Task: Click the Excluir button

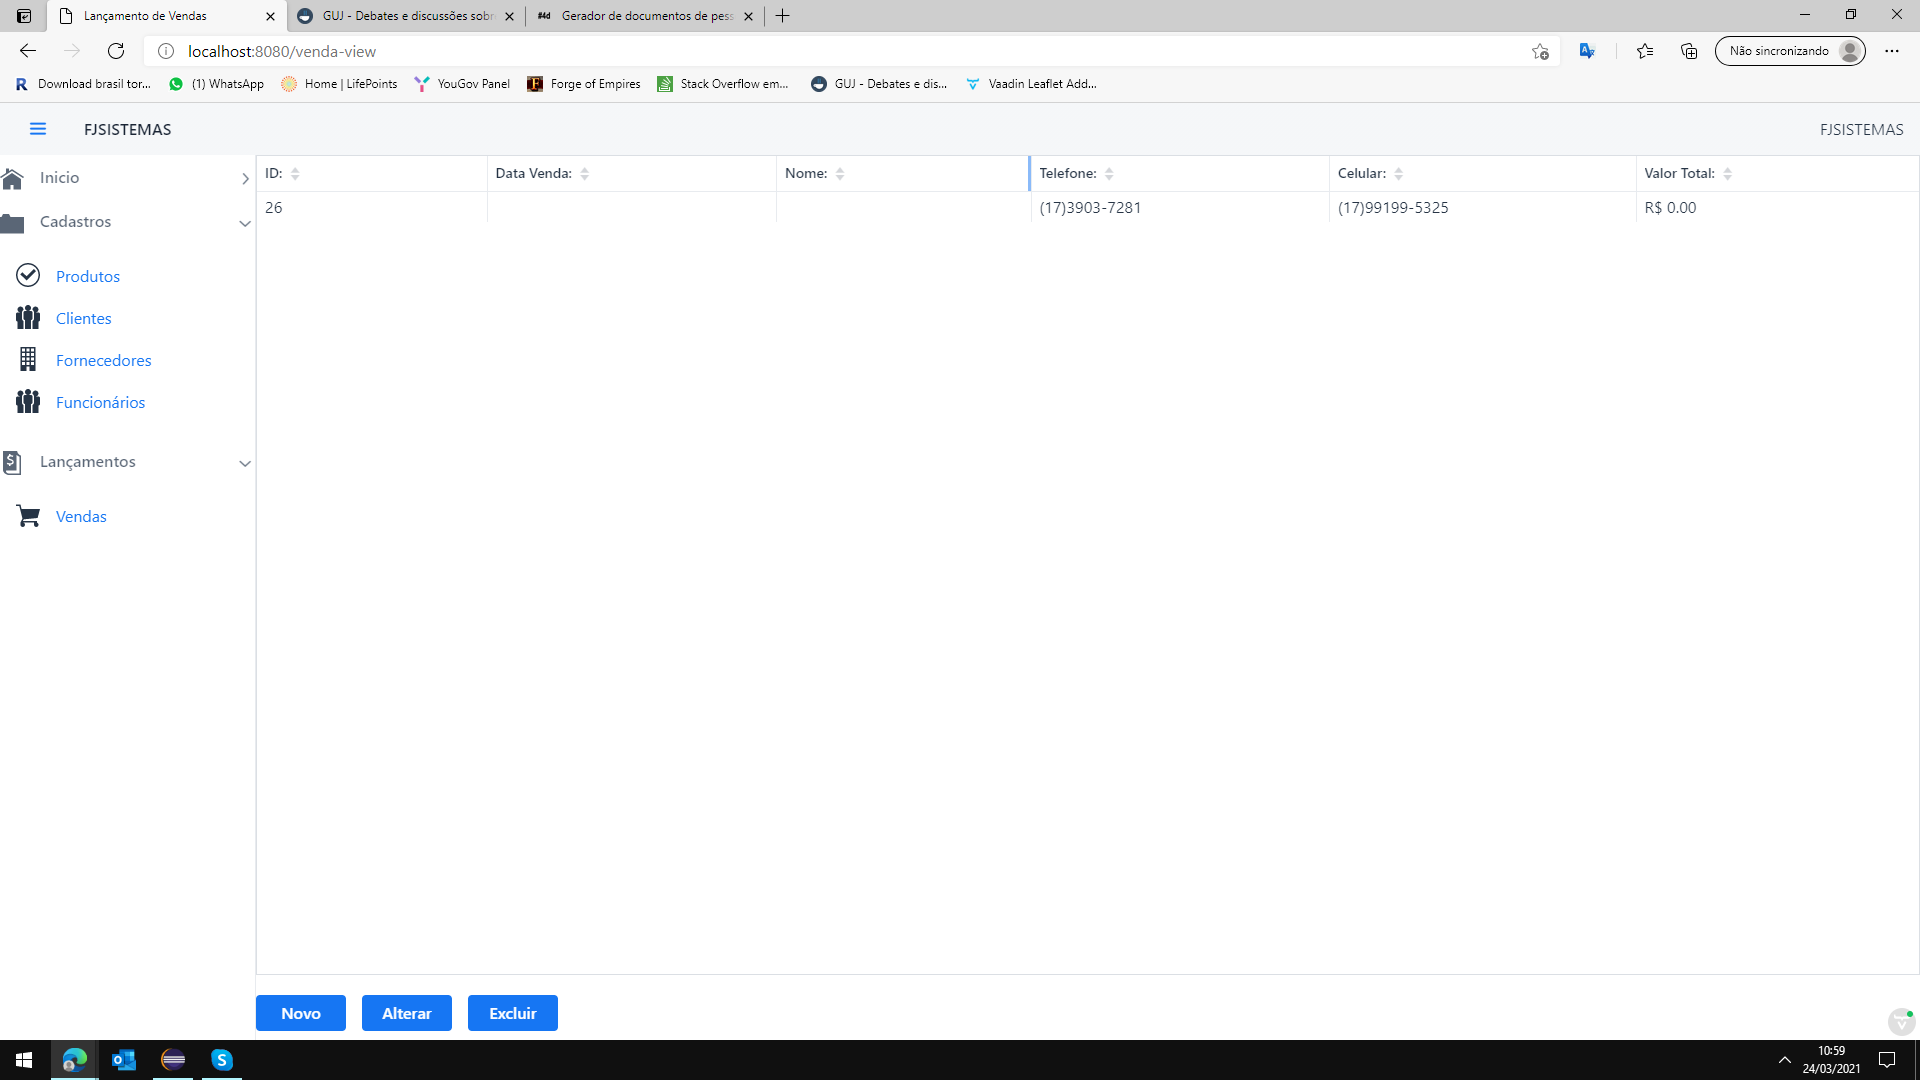Action: coord(512,1013)
